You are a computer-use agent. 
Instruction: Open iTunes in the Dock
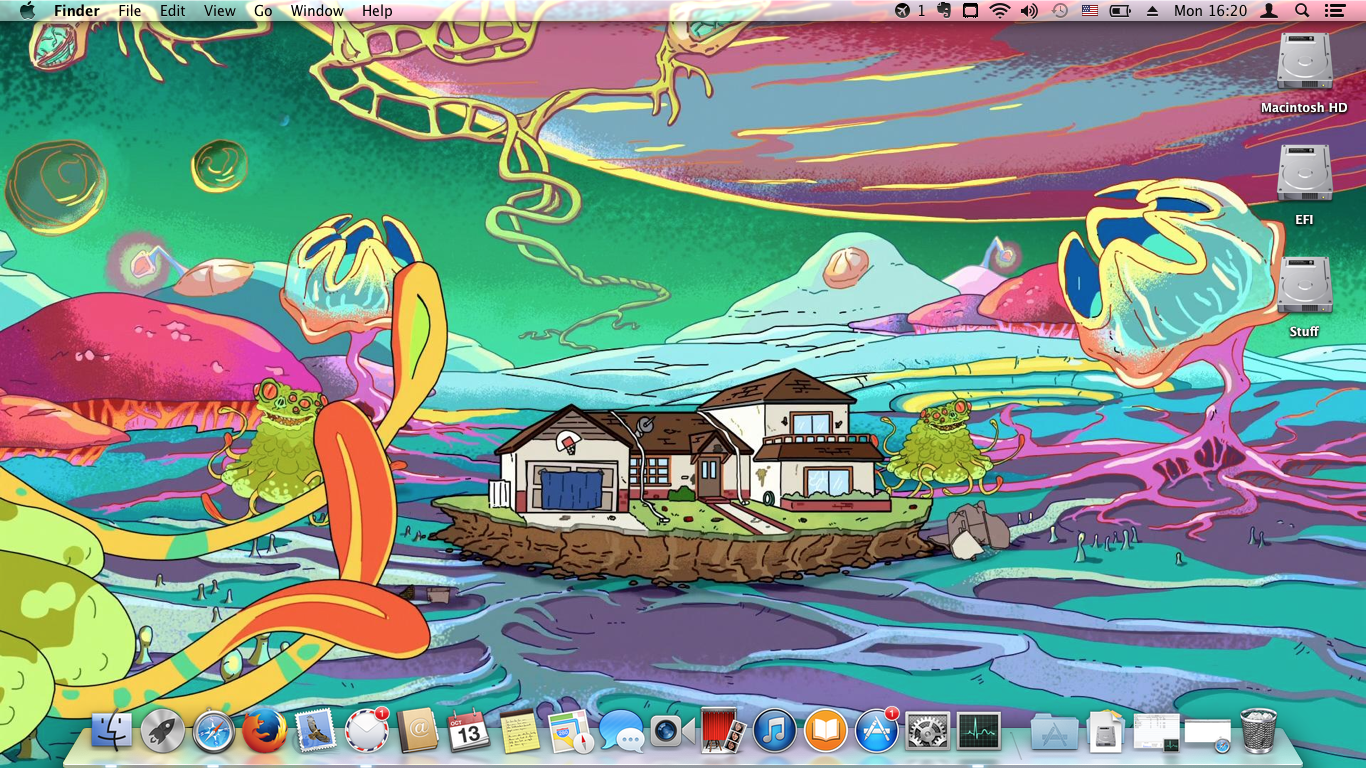[x=774, y=732]
